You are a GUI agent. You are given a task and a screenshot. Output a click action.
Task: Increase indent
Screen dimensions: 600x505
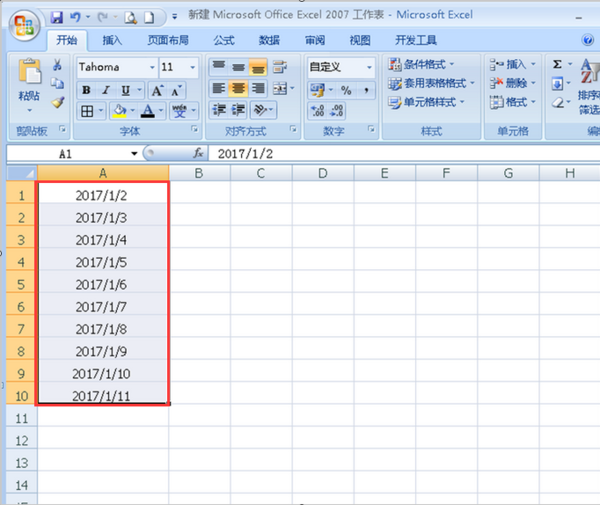238,110
